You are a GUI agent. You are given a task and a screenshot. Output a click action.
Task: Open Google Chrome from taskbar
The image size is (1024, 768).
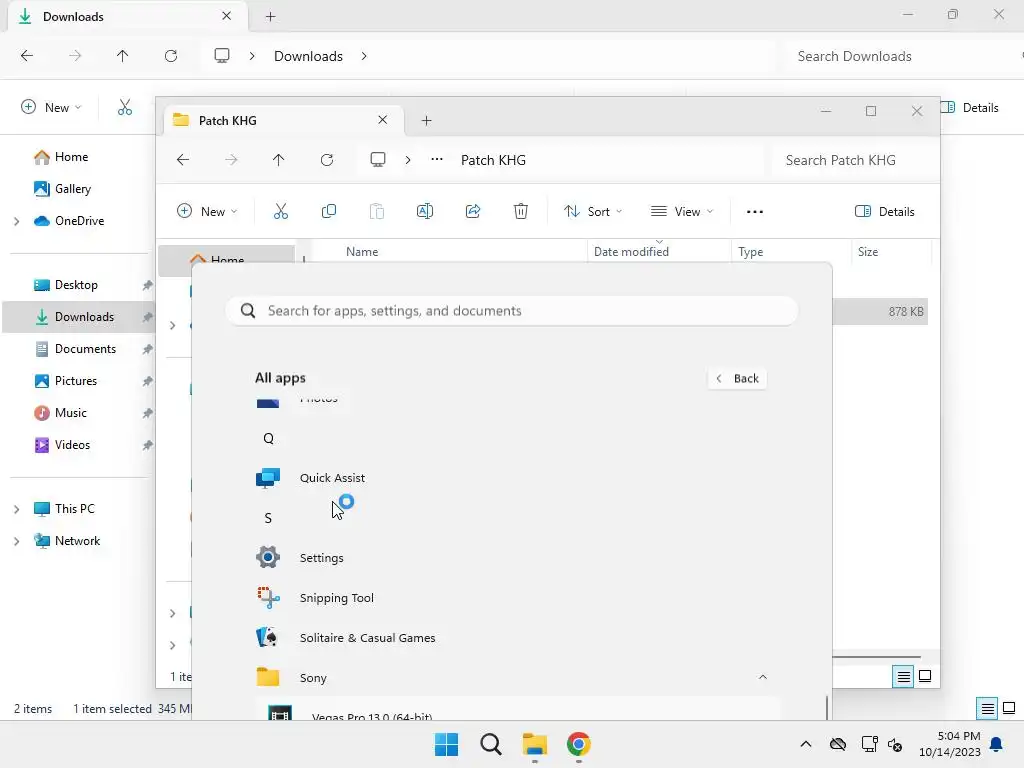click(x=579, y=744)
